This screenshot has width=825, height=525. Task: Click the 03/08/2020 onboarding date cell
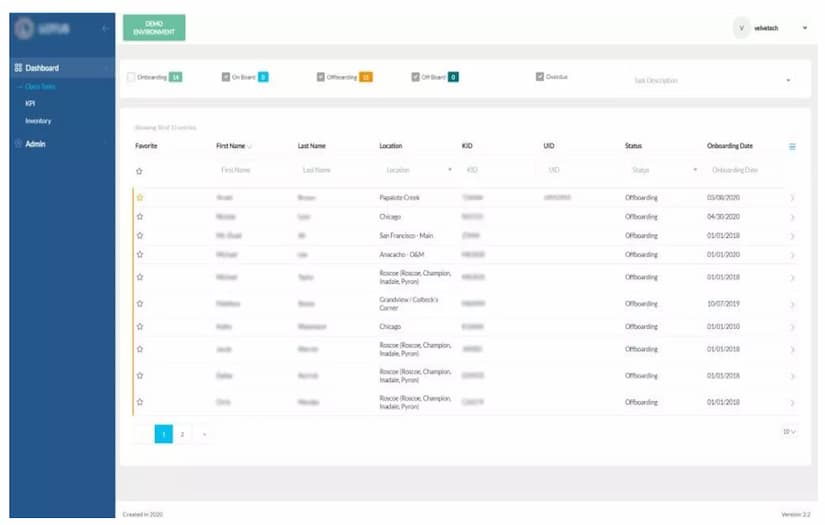click(x=723, y=198)
